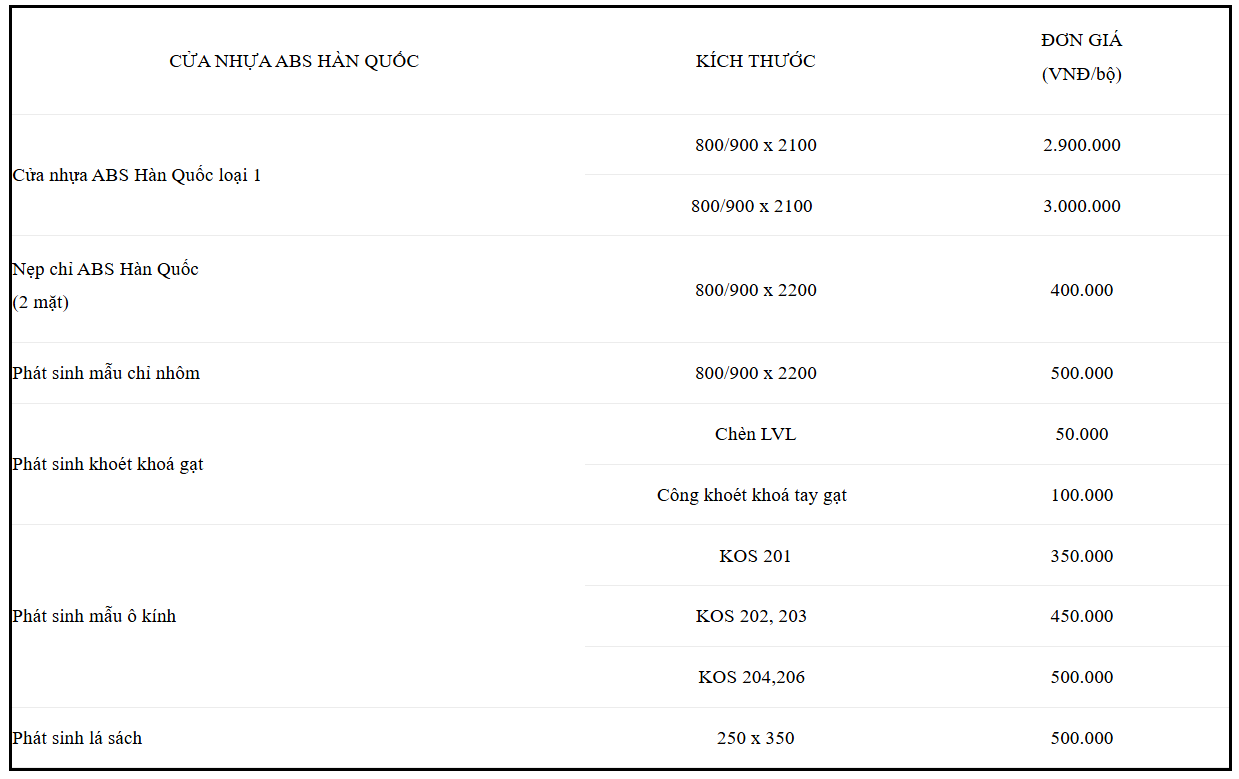Select the KOS 202, 203 cell
The width and height of the screenshot is (1239, 779).
coord(751,616)
